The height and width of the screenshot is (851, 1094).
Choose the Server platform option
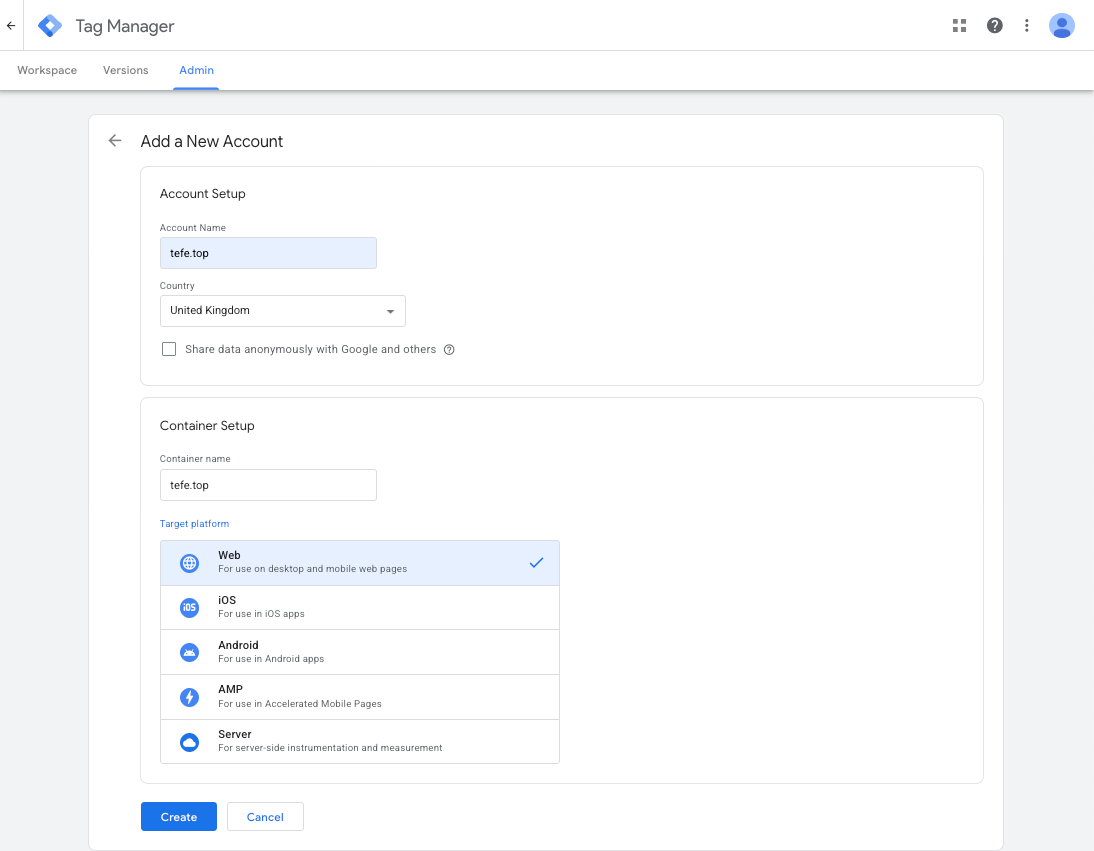click(359, 741)
